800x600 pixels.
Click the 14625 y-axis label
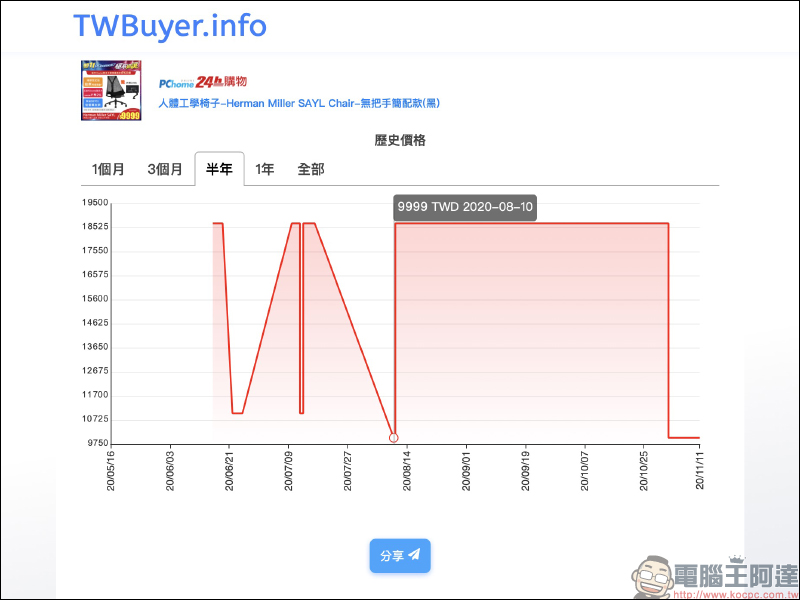tap(95, 323)
